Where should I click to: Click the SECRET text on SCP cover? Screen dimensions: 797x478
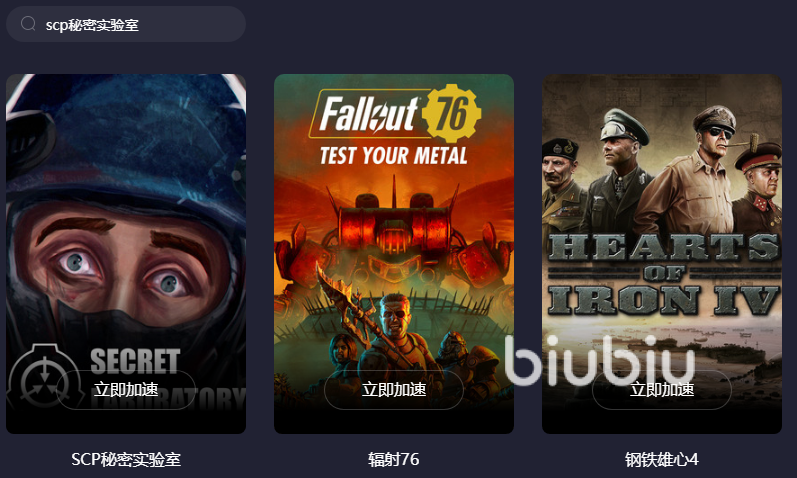[135, 361]
